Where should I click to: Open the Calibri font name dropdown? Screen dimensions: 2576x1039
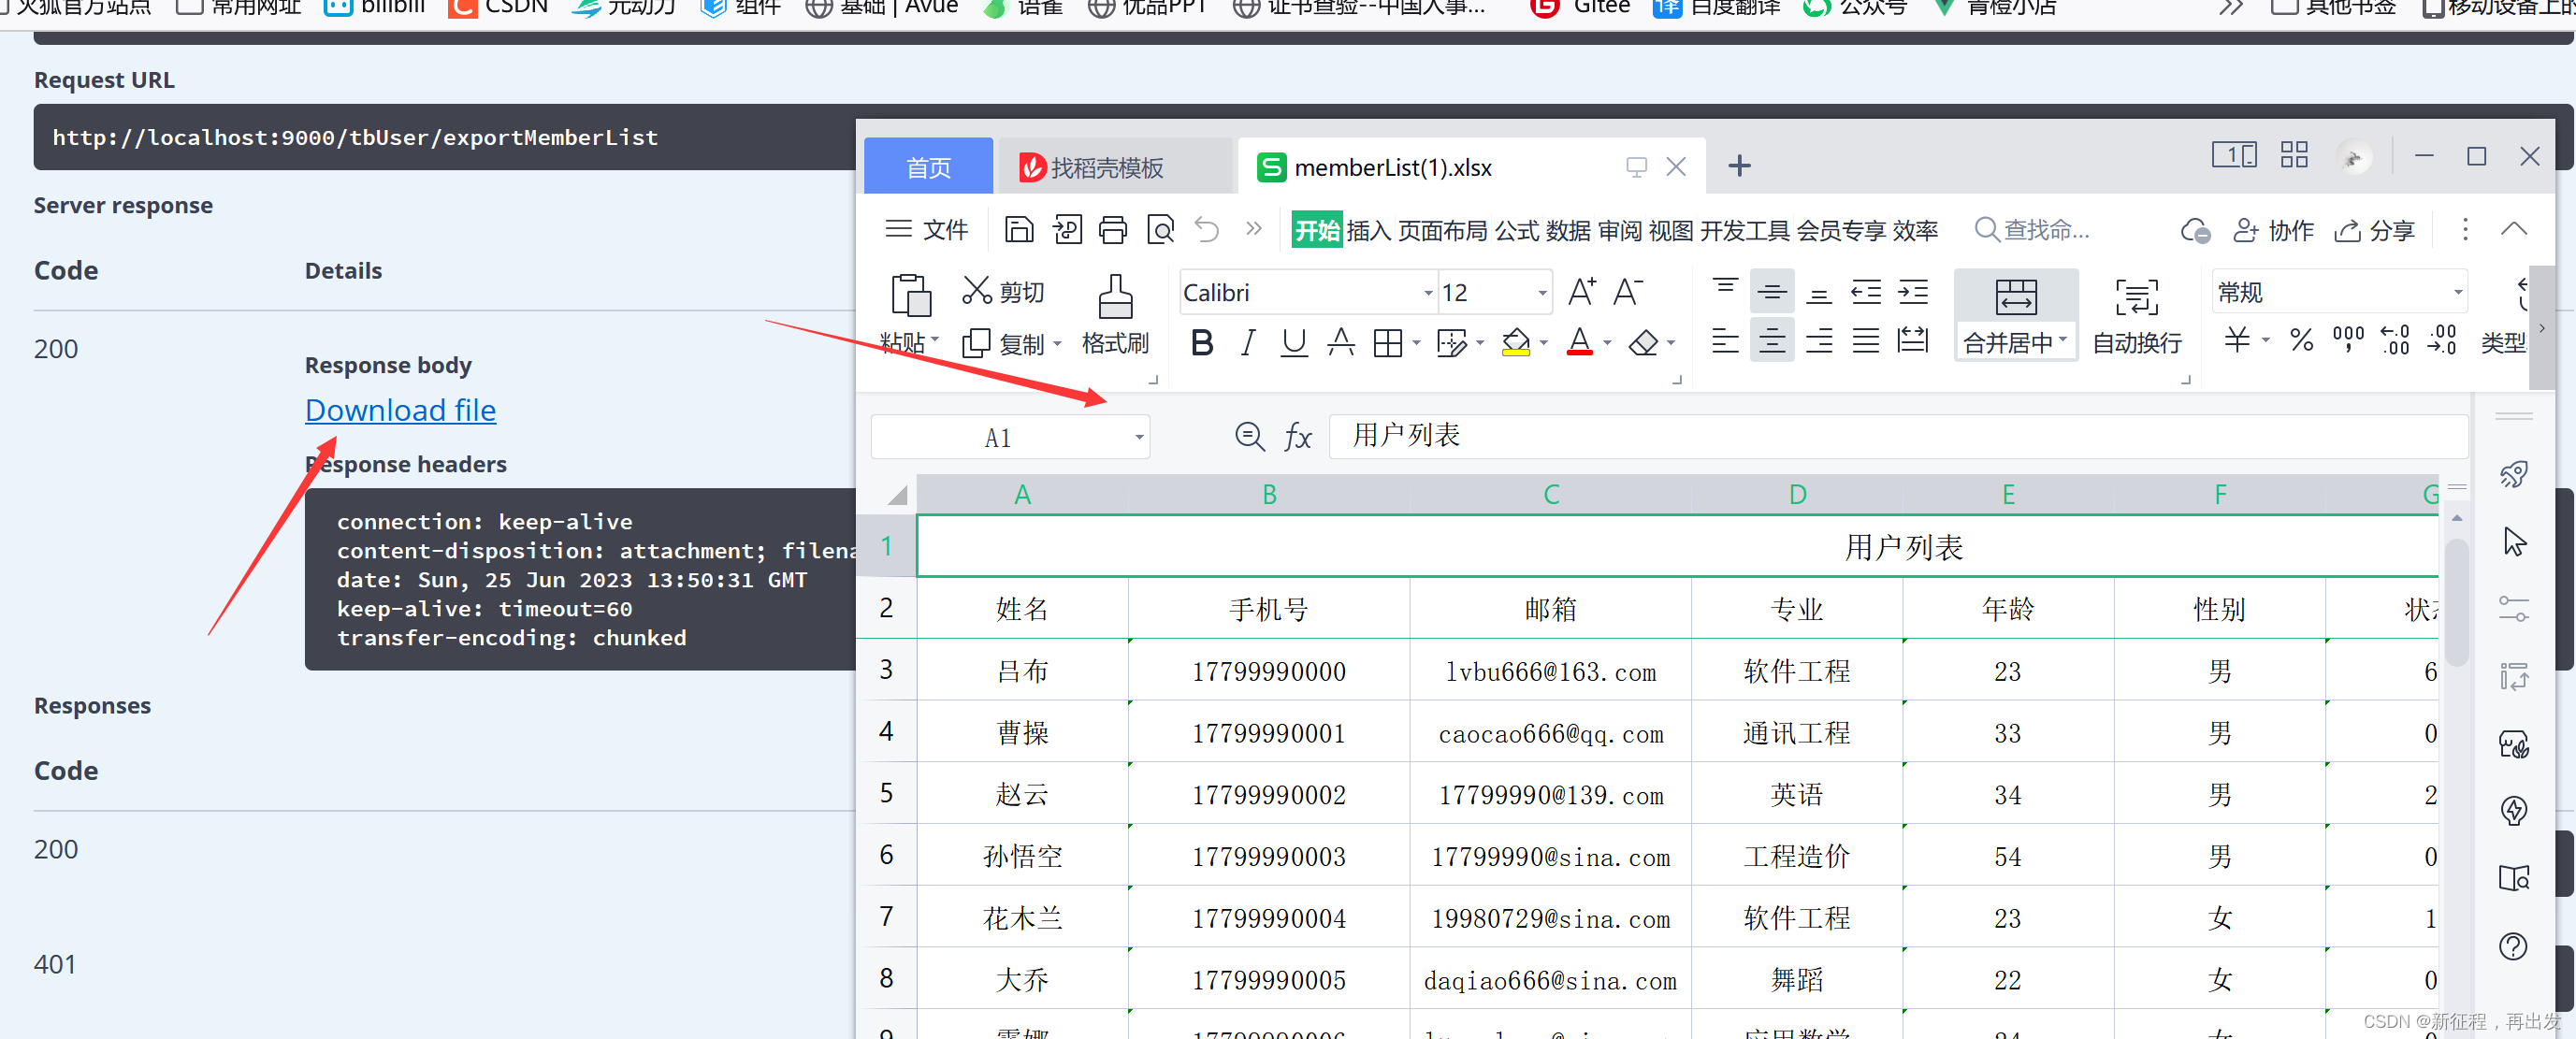point(1428,293)
